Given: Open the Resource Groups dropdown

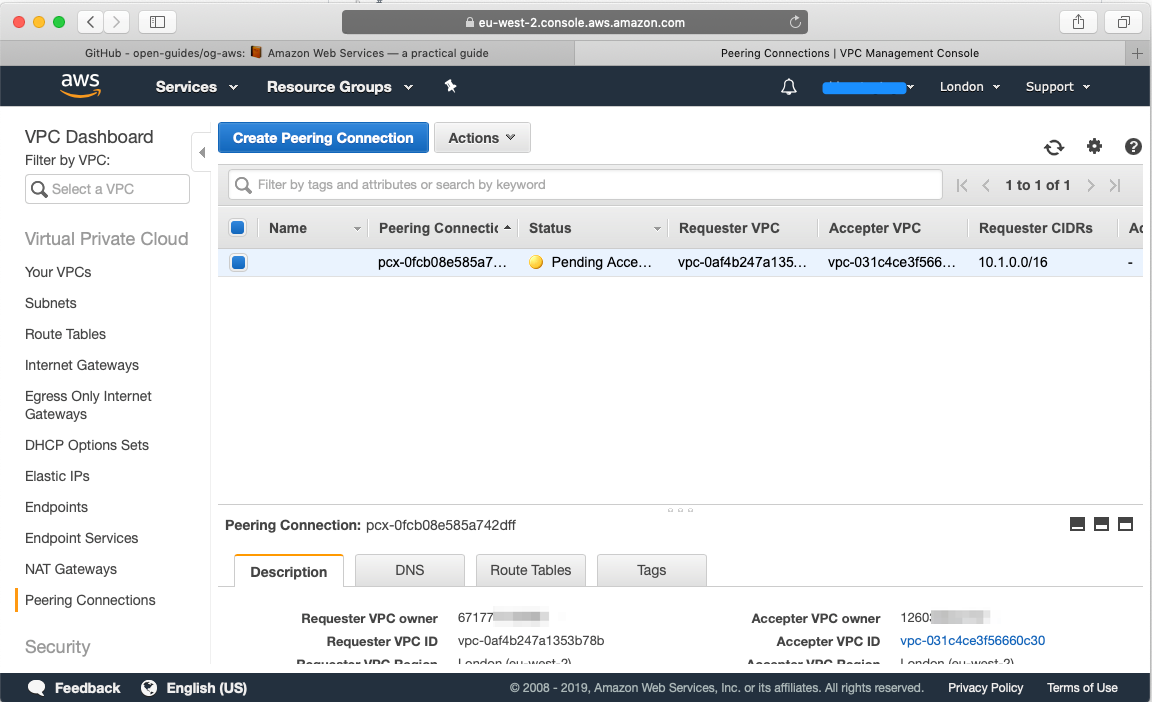Looking at the screenshot, I should pyautogui.click(x=339, y=87).
